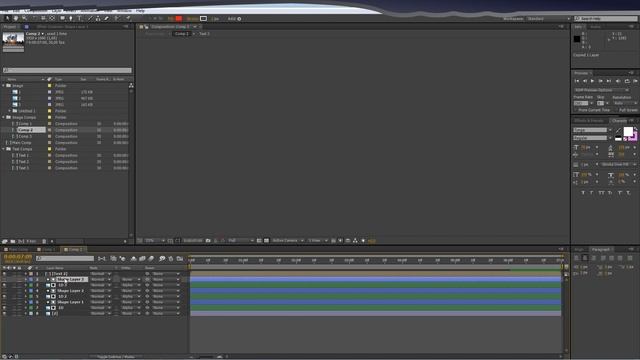Screen dimensions: 640x360
Task: Select the Hand tool
Action: [16, 18]
